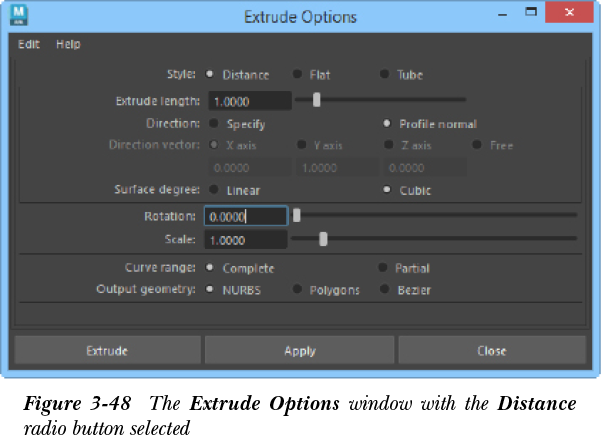Screen dimensions: 601x443
Task: Click the Scale value field
Action: pyautogui.click(x=246, y=240)
